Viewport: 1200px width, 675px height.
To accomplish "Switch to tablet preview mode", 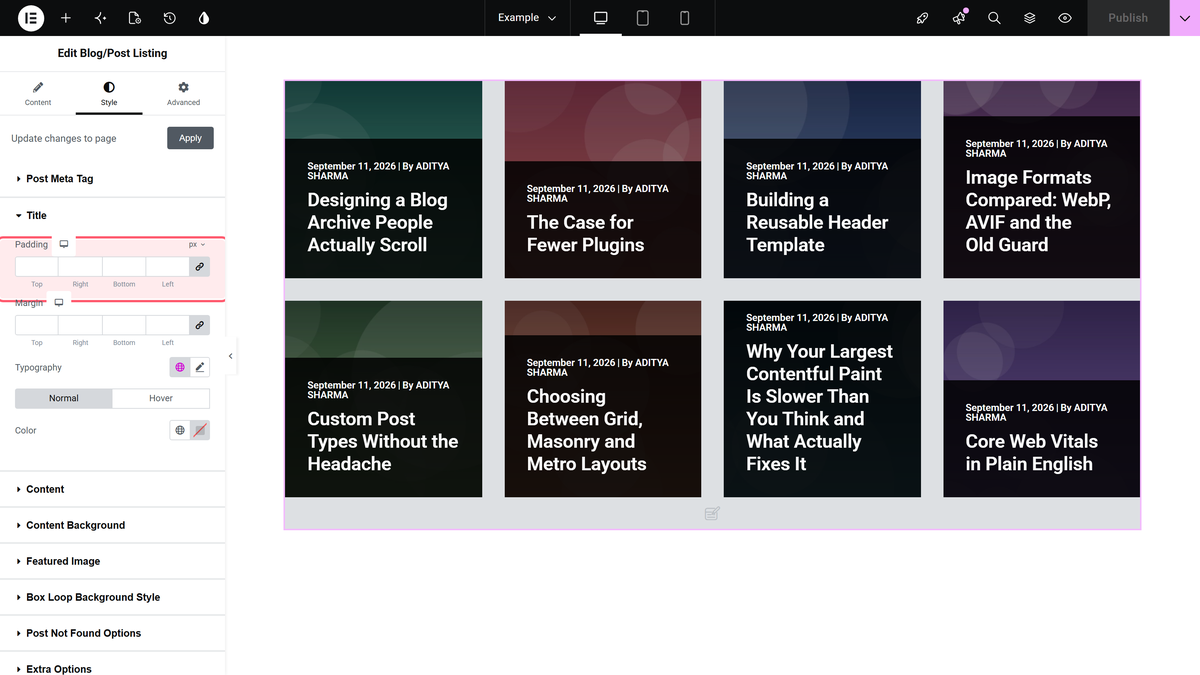I will (x=643, y=18).
